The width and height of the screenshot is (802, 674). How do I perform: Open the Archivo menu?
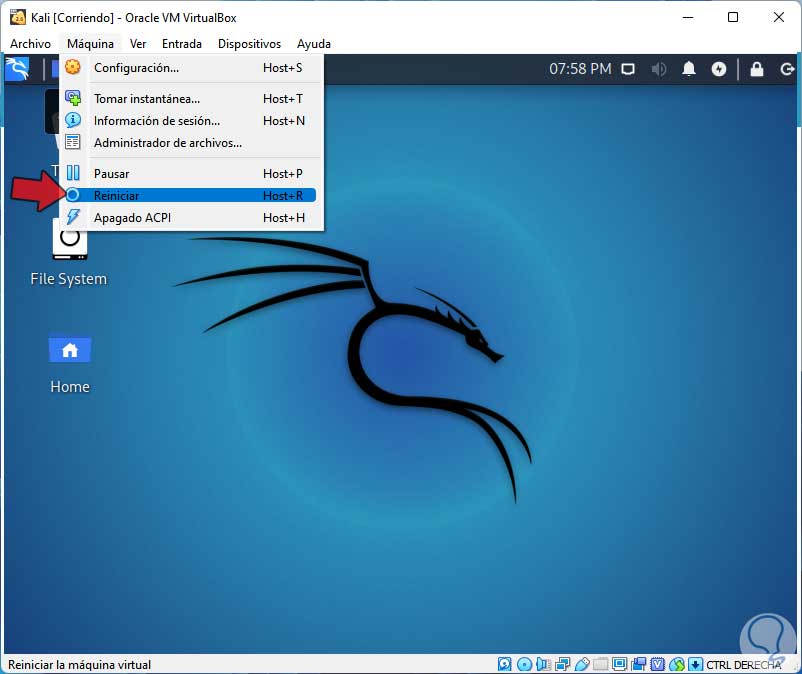pos(30,44)
